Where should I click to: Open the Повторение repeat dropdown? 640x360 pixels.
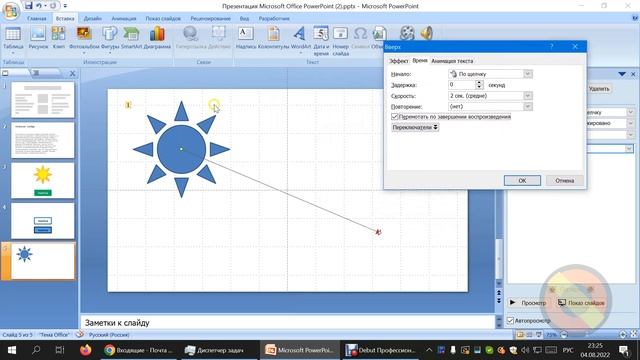(x=528, y=106)
